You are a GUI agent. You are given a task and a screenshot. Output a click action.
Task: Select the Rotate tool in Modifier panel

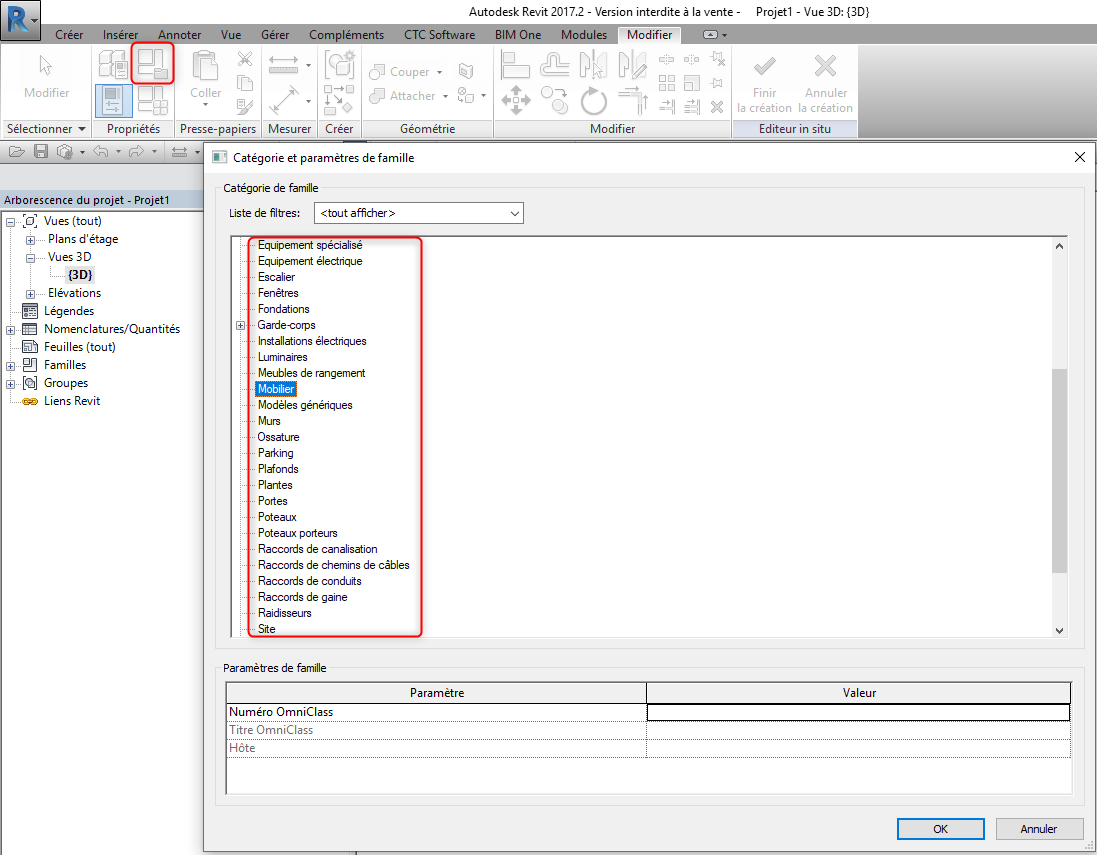pos(593,100)
